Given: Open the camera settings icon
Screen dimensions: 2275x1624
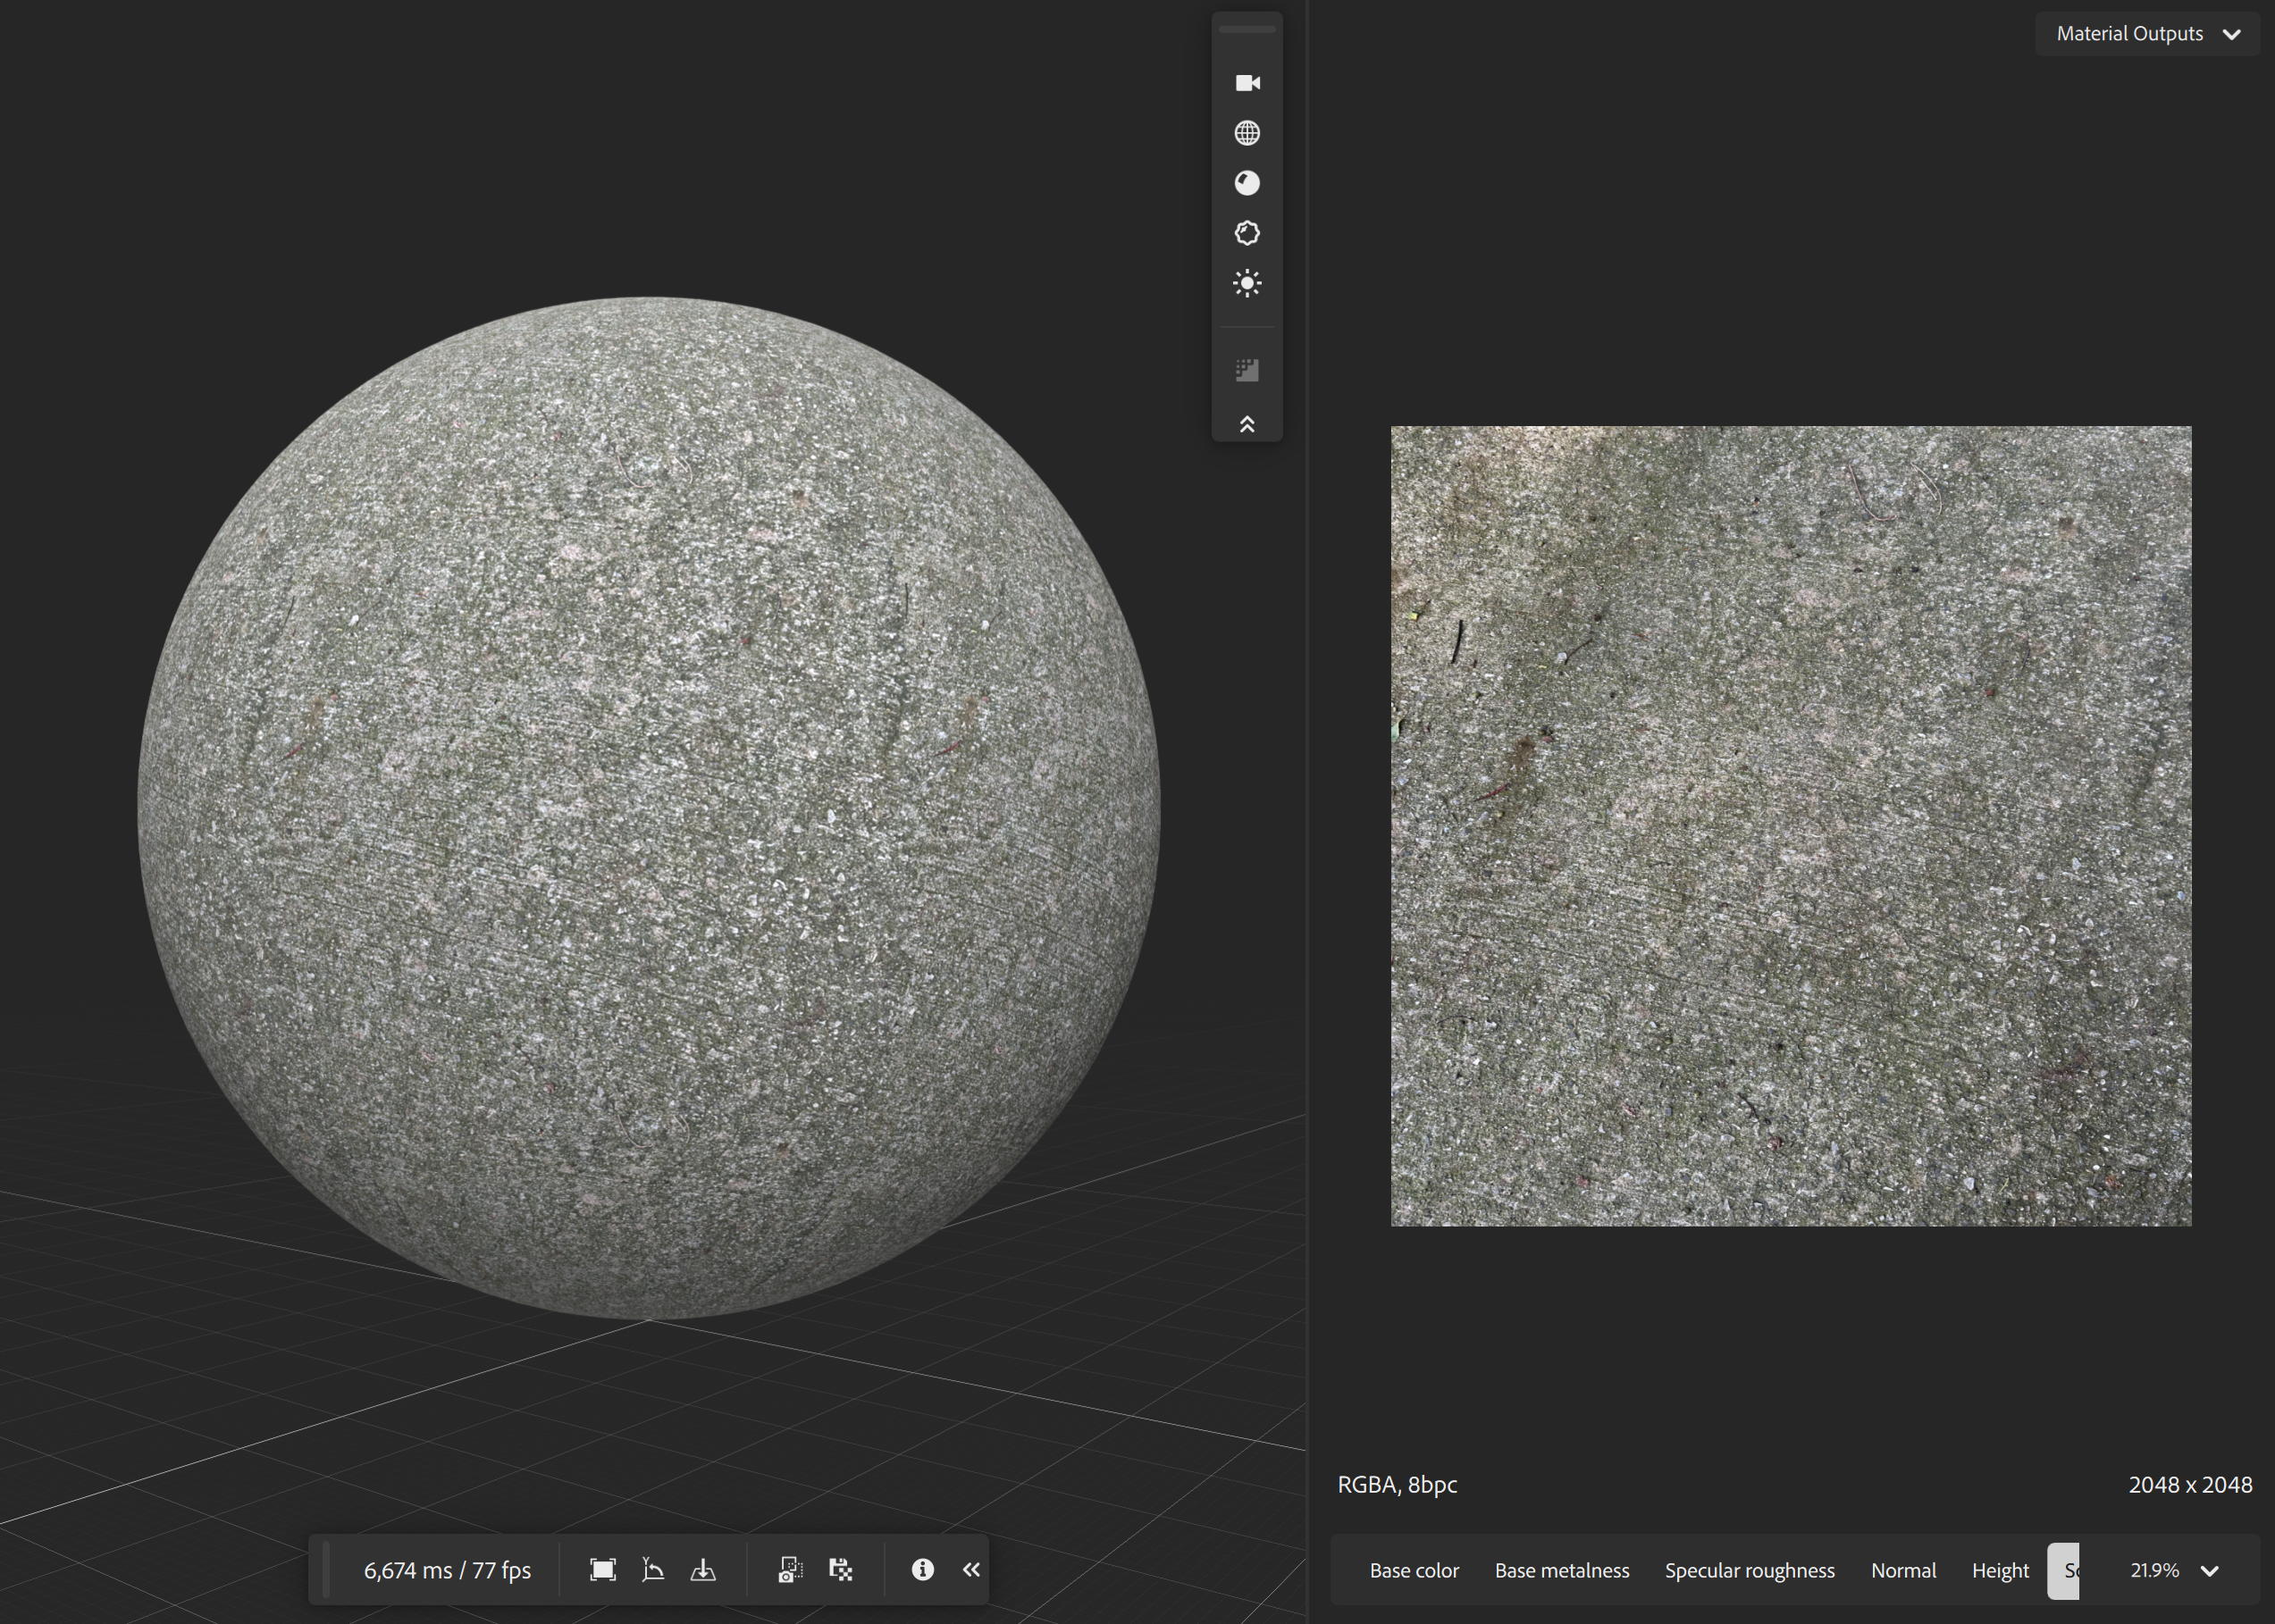Looking at the screenshot, I should click(1247, 83).
